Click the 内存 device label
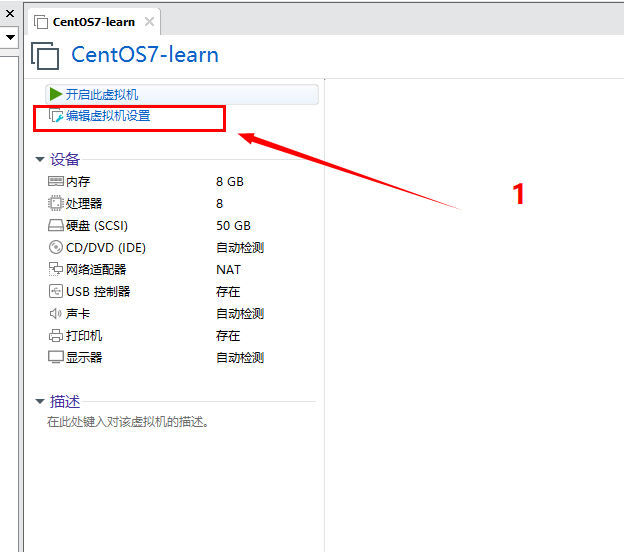Screen dimensions: 624x552 pos(78,182)
